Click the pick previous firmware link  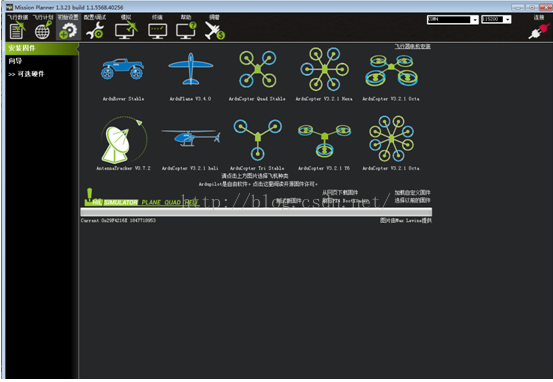click(412, 200)
